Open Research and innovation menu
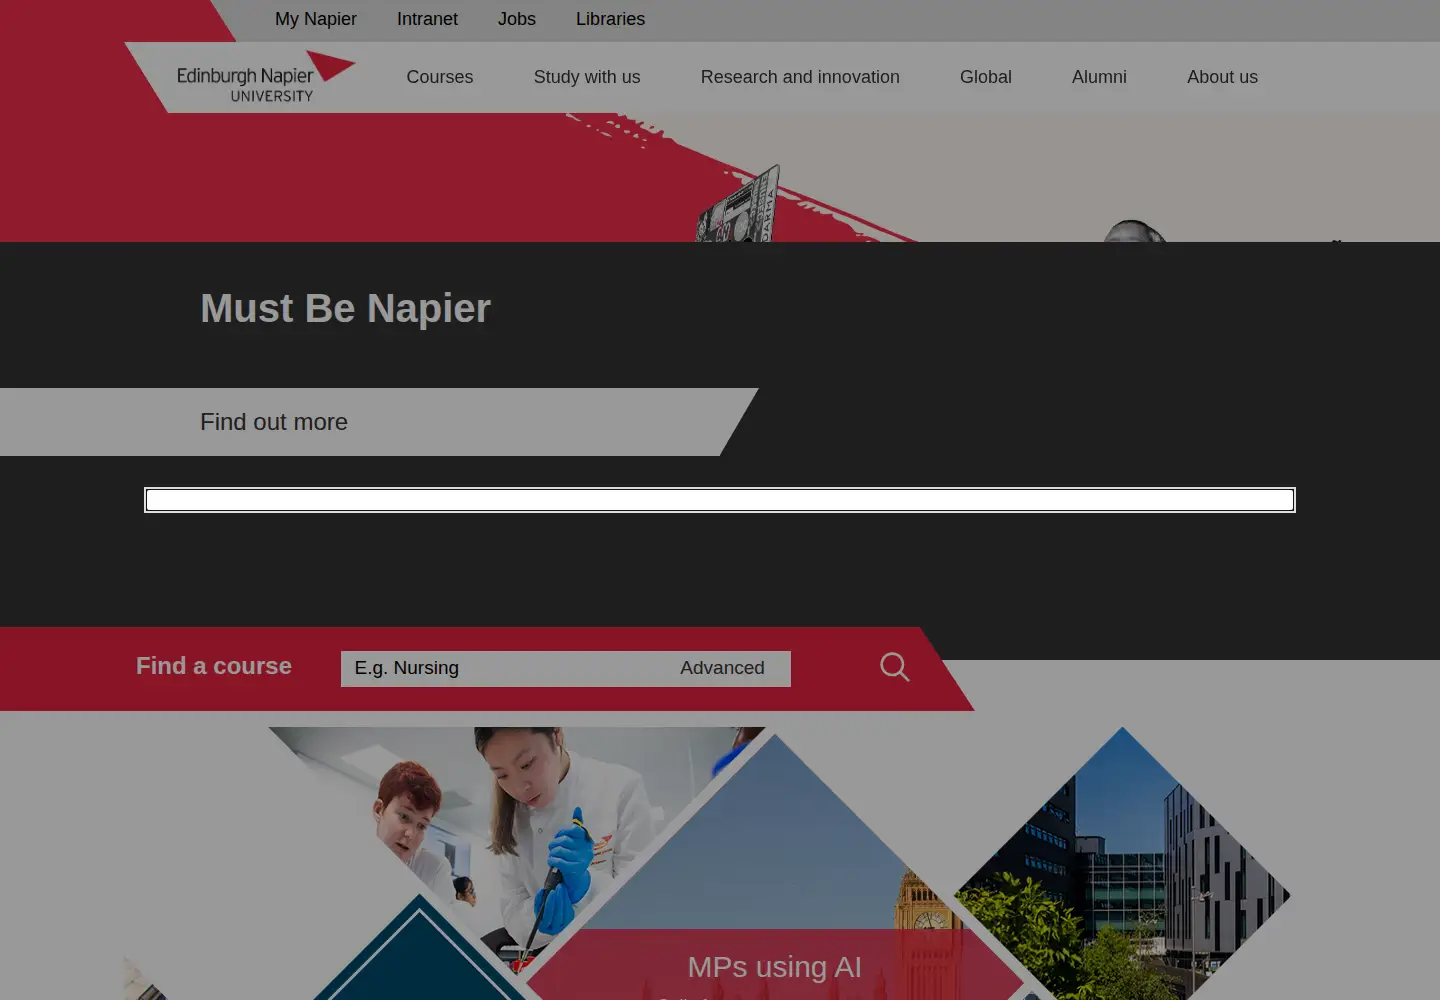1440x1000 pixels. click(x=800, y=77)
